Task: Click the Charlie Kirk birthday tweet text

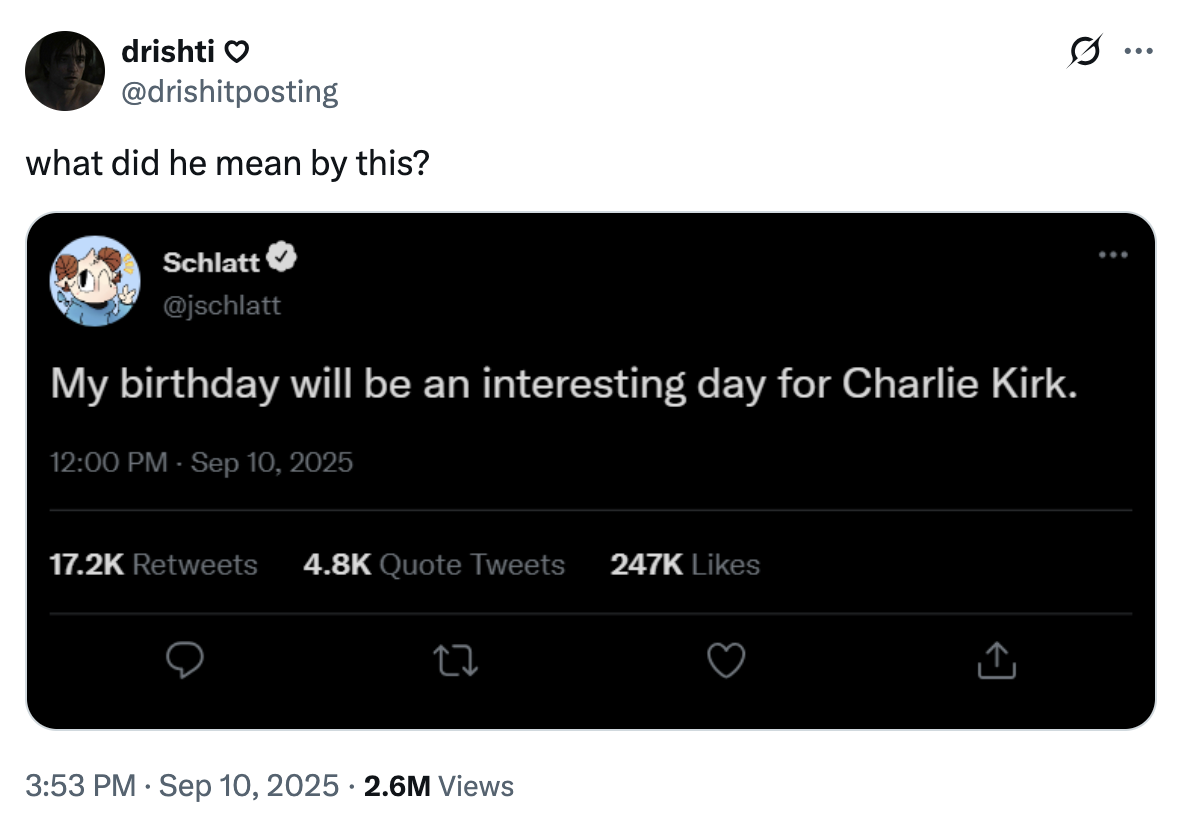Action: (x=565, y=385)
